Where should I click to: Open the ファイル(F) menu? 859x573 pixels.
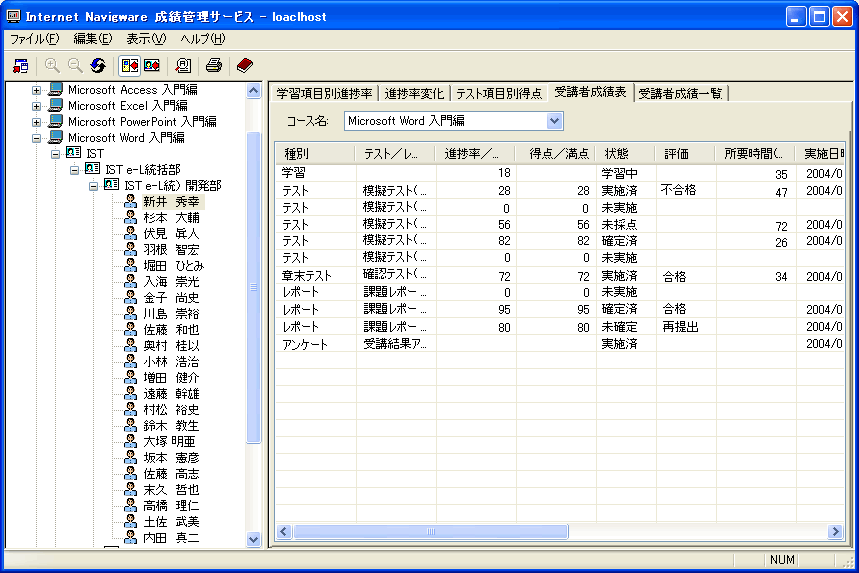point(35,39)
